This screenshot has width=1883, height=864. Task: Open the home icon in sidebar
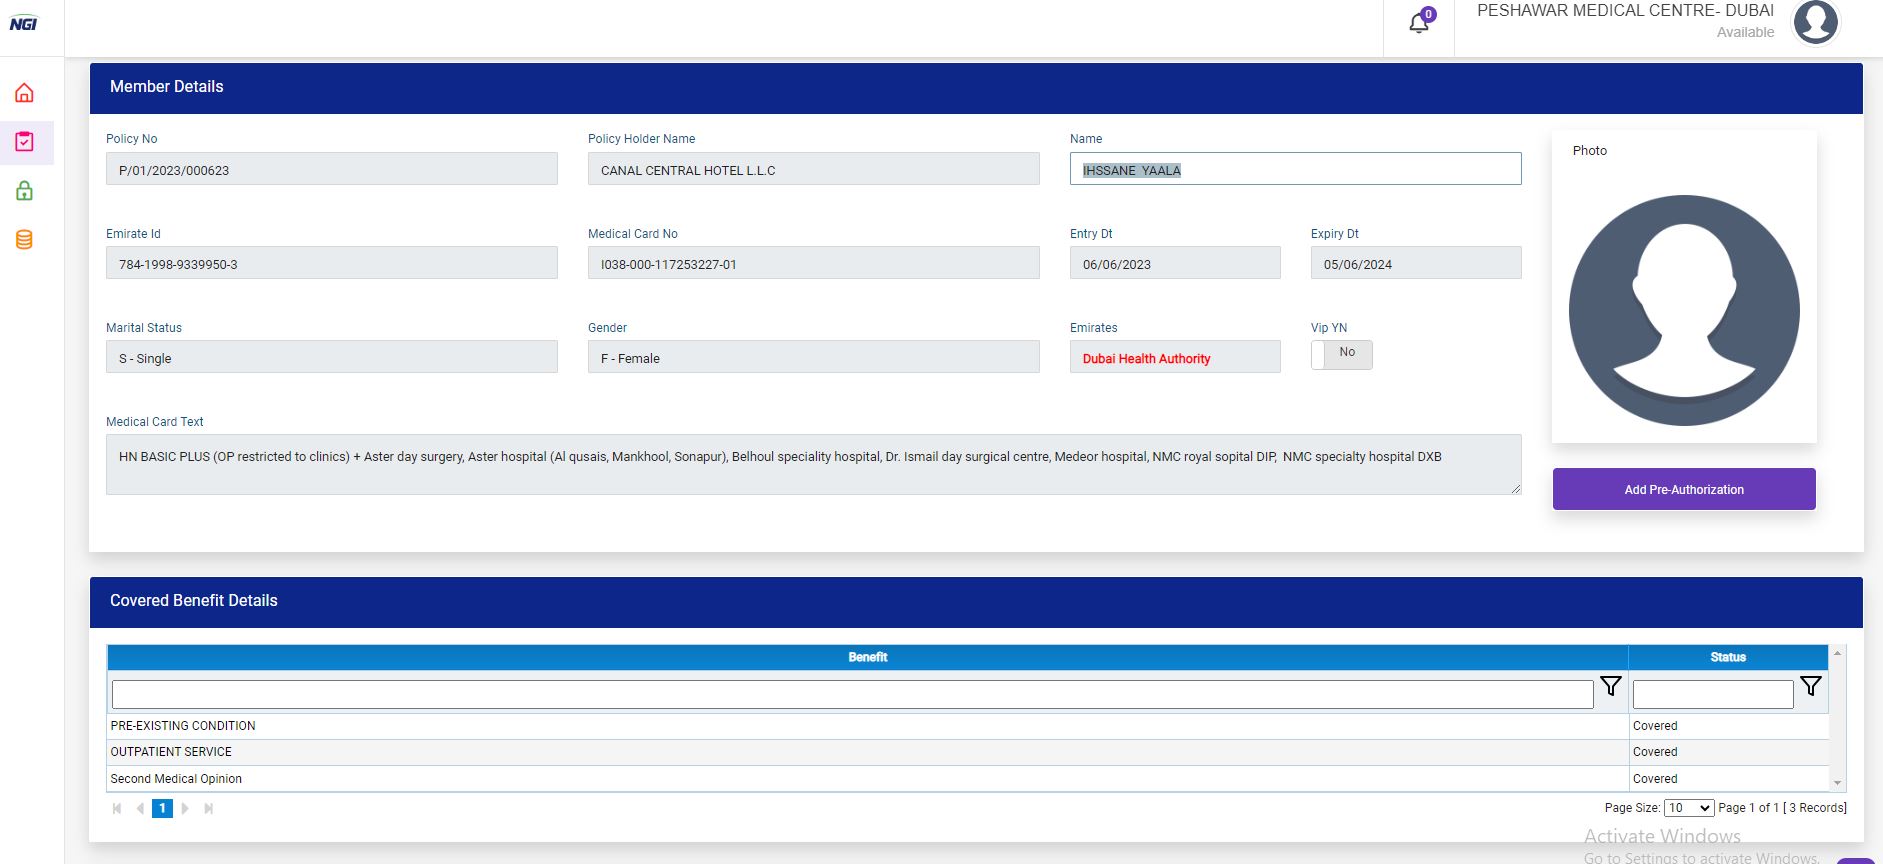pyautogui.click(x=25, y=93)
